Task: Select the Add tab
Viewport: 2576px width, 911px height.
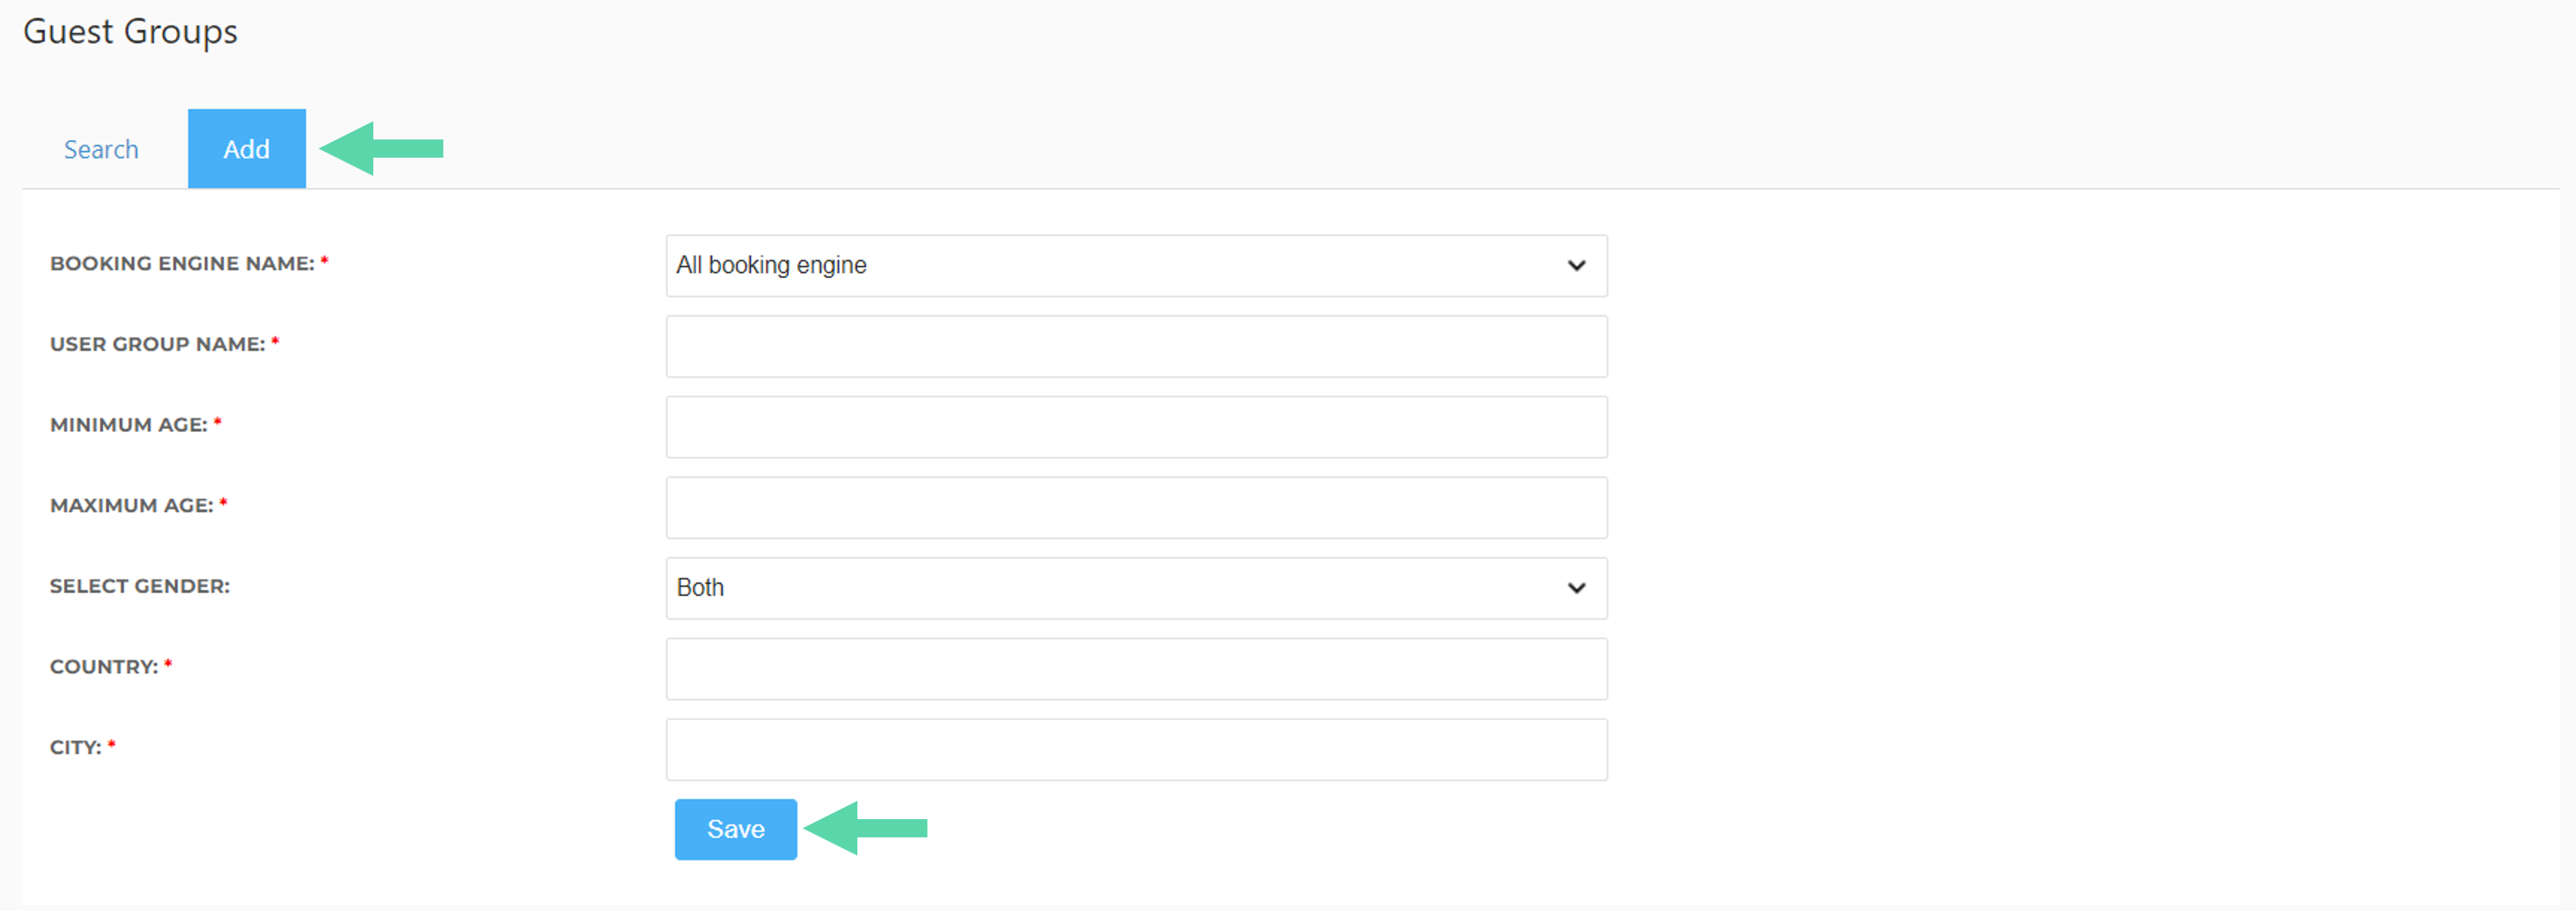Action: click(x=247, y=149)
